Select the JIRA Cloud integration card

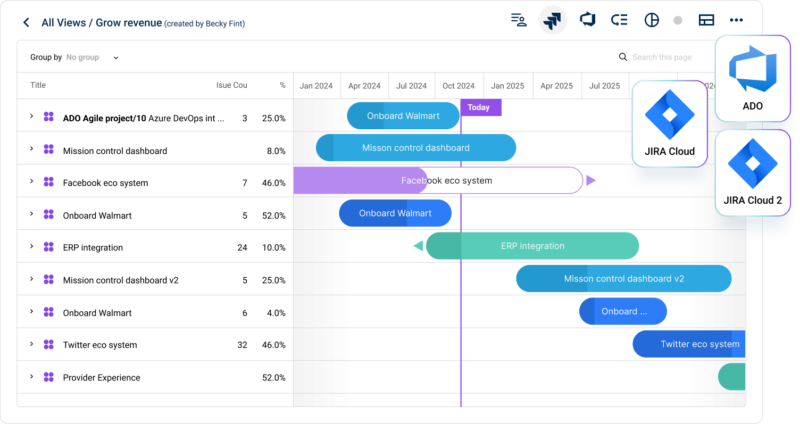(x=669, y=123)
